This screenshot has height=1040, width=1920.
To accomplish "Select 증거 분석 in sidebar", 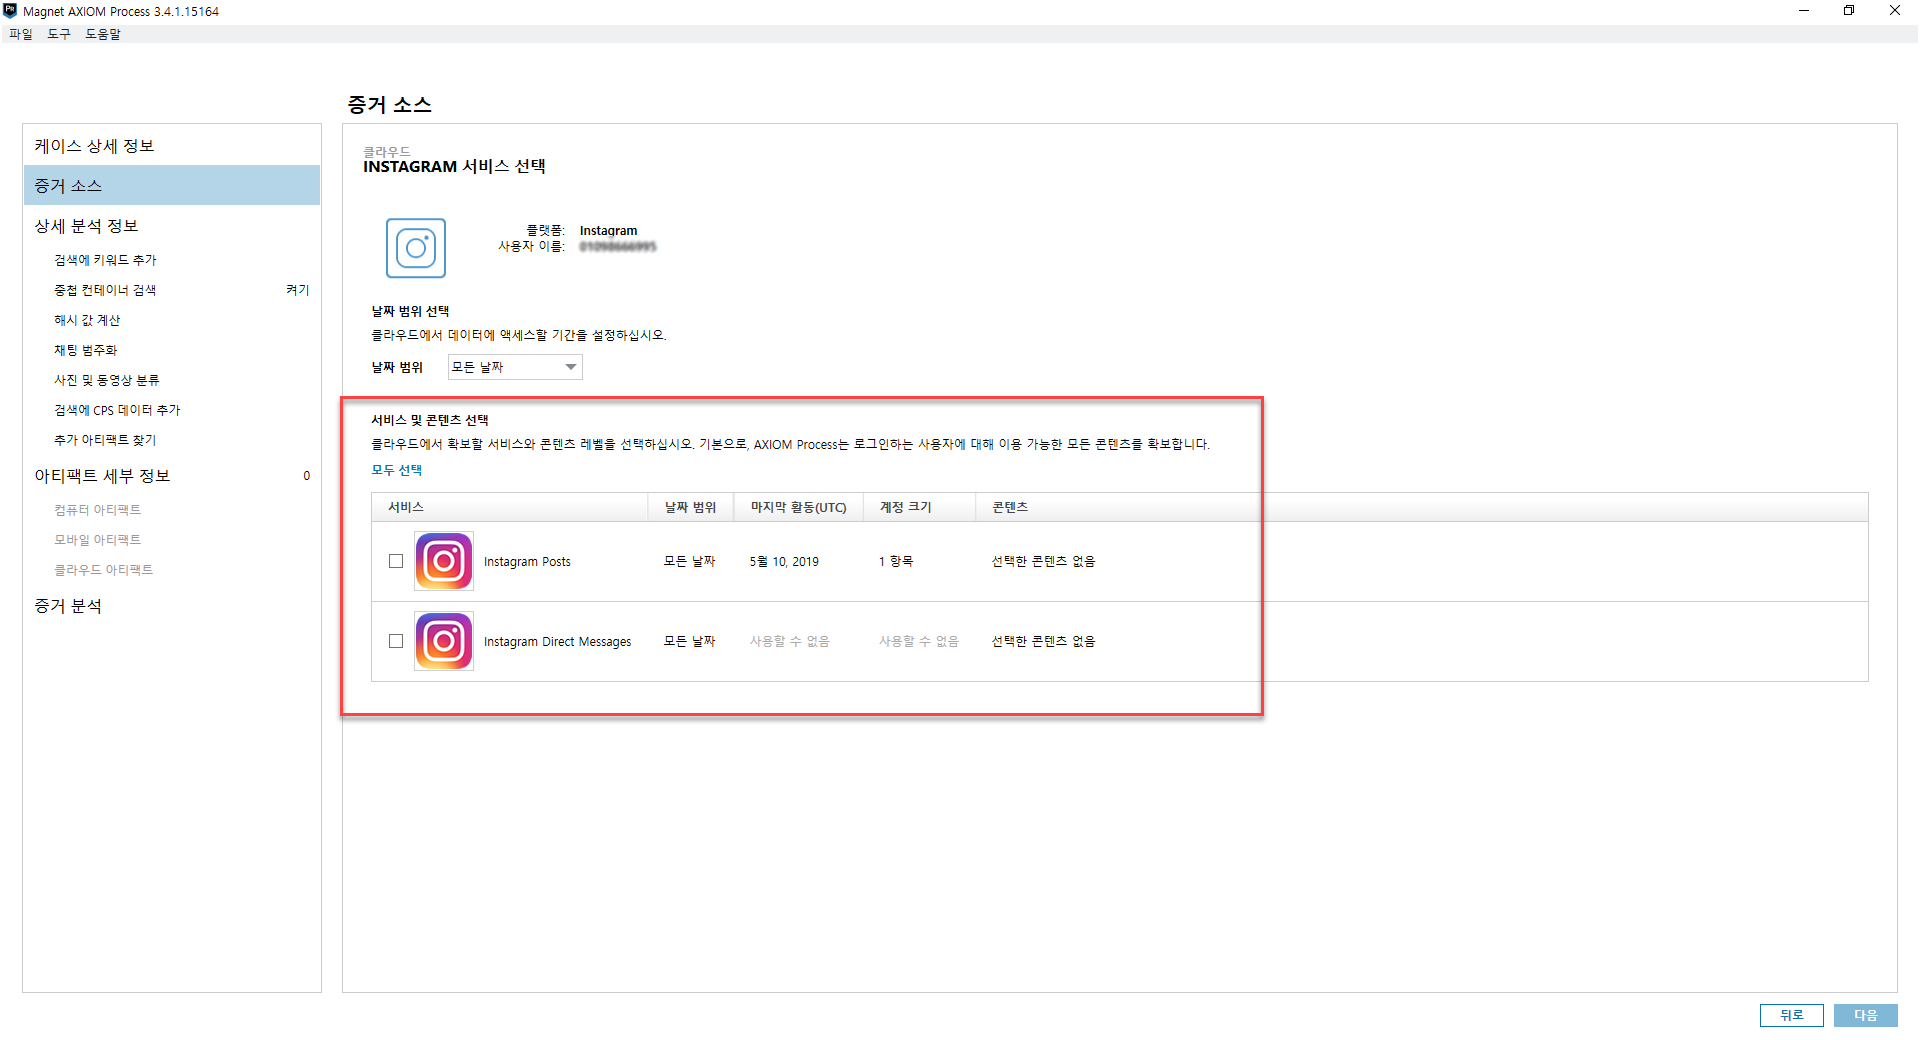I will click(x=172, y=606).
